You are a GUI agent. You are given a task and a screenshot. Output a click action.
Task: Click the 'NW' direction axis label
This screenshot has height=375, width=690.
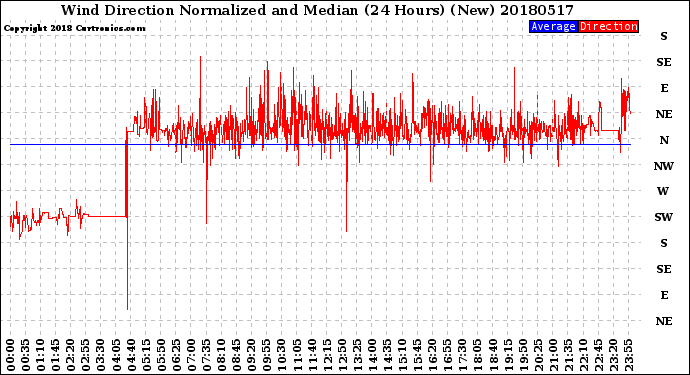click(x=664, y=166)
